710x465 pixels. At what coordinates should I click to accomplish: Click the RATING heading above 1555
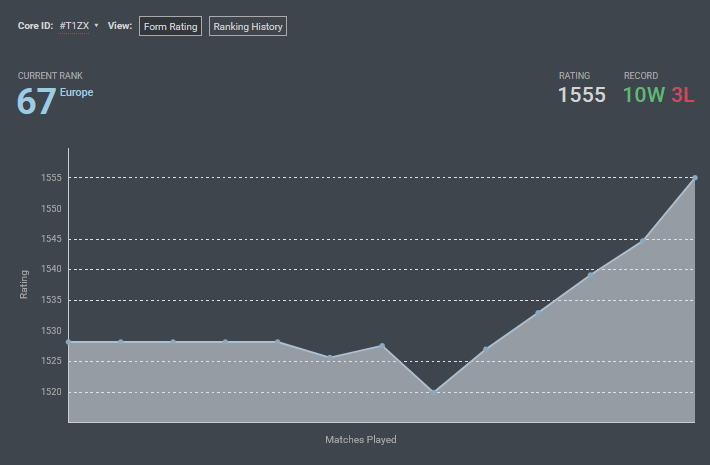pos(574,76)
